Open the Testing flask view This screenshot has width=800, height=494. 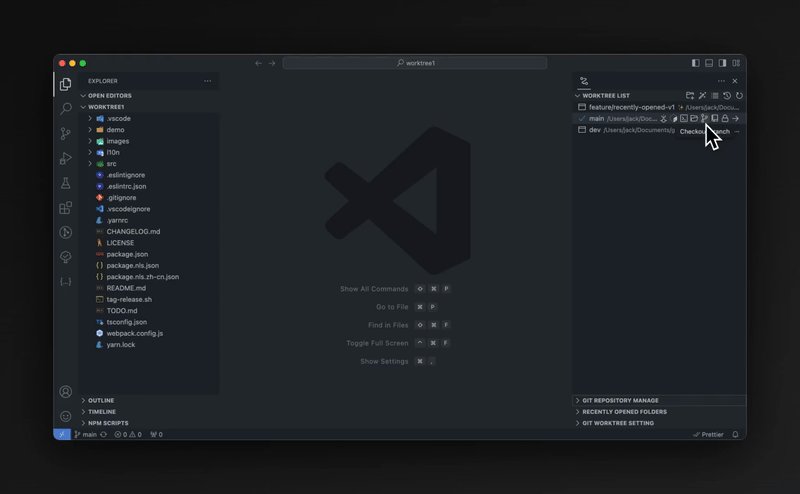pos(65,183)
